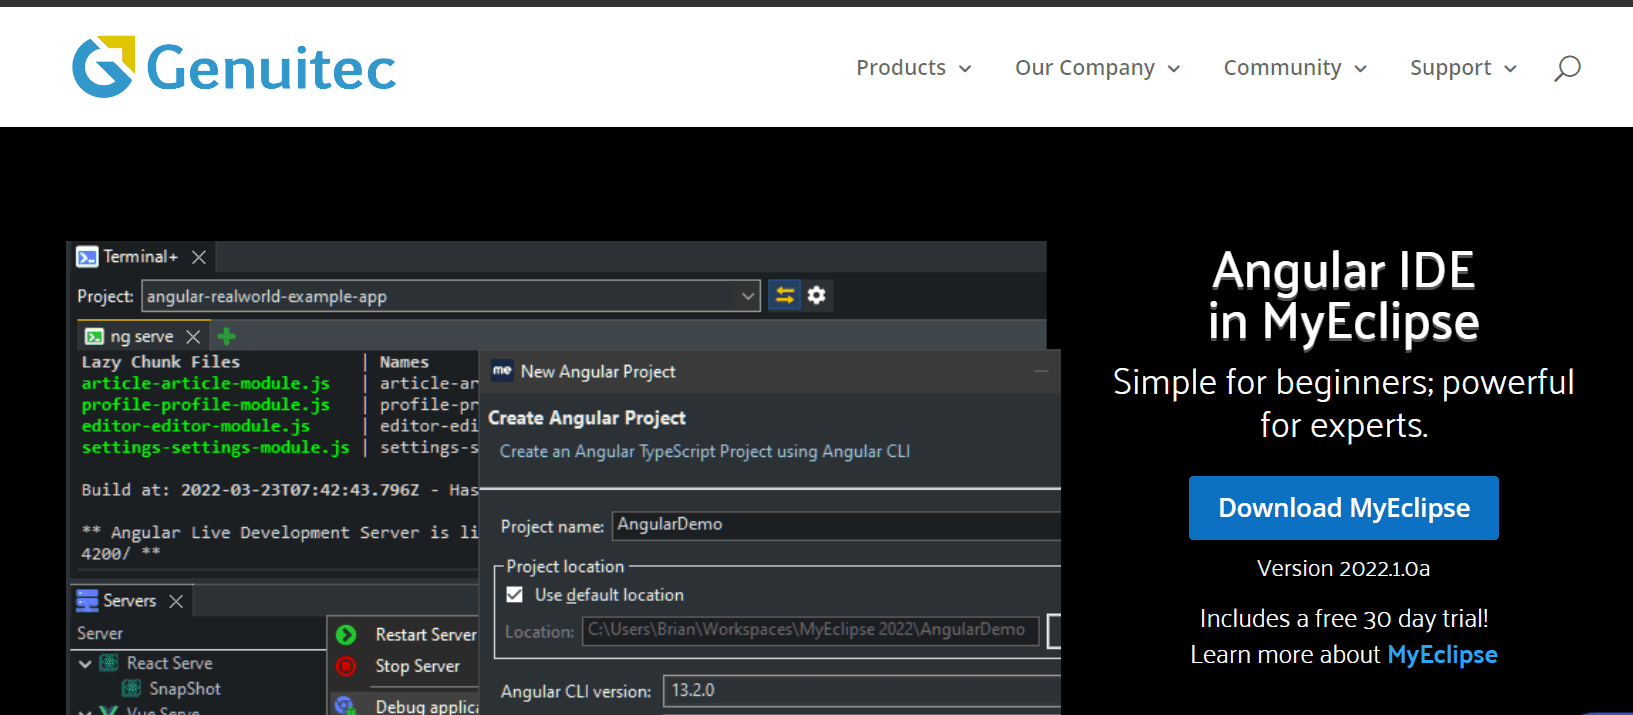Click the Angular CLI version 13.2.0 field
Screen dimensions: 1633x715
click(x=863, y=691)
